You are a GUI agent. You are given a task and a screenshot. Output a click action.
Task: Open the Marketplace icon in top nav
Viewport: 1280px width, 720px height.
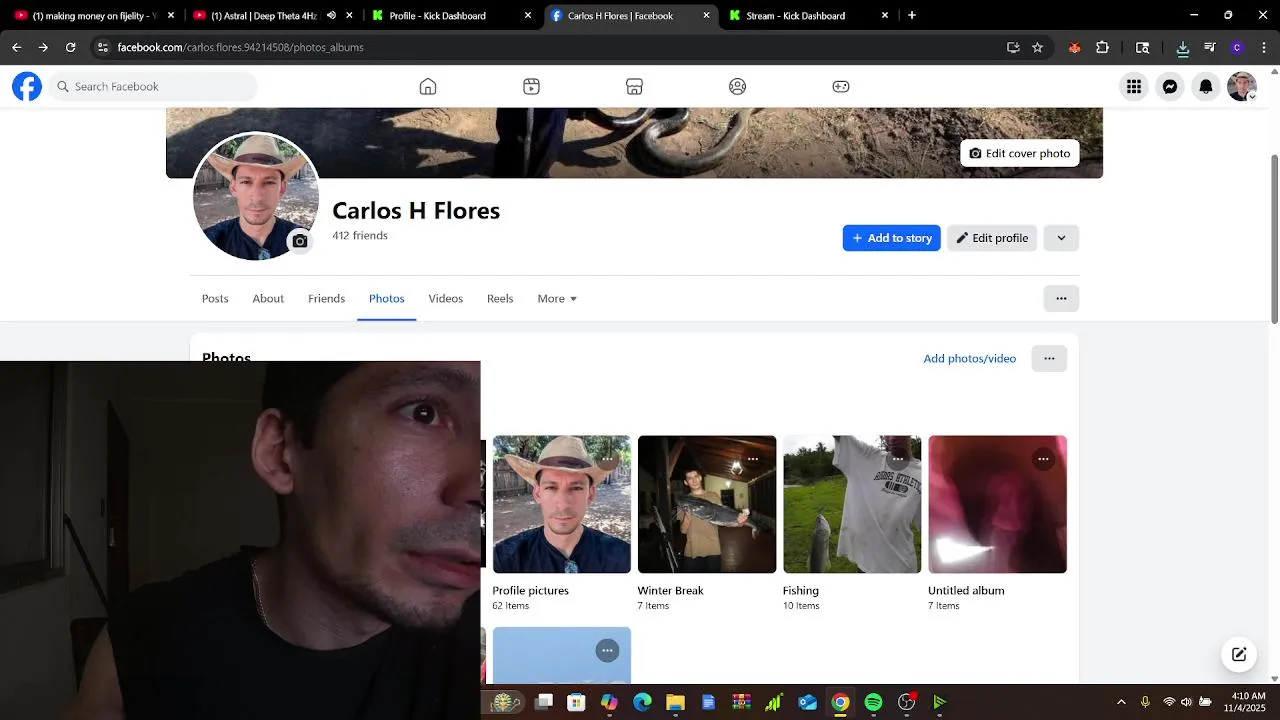[634, 86]
